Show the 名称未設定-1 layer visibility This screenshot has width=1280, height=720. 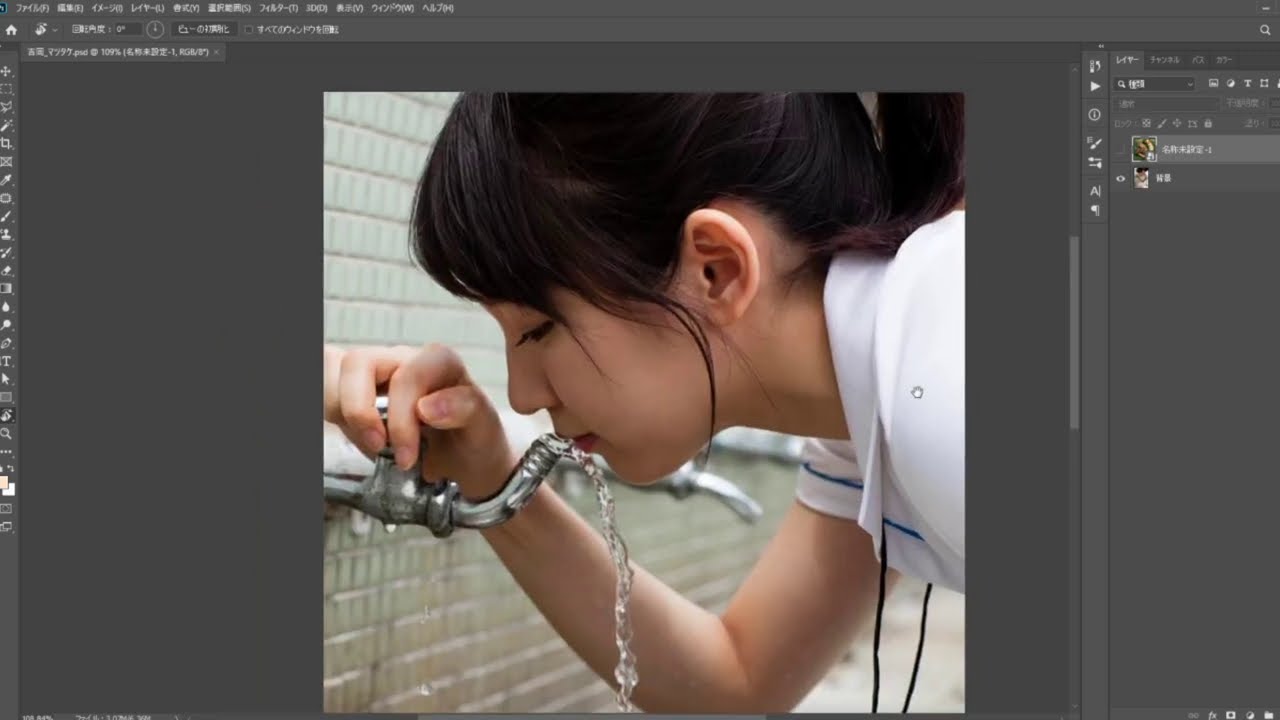(1120, 149)
